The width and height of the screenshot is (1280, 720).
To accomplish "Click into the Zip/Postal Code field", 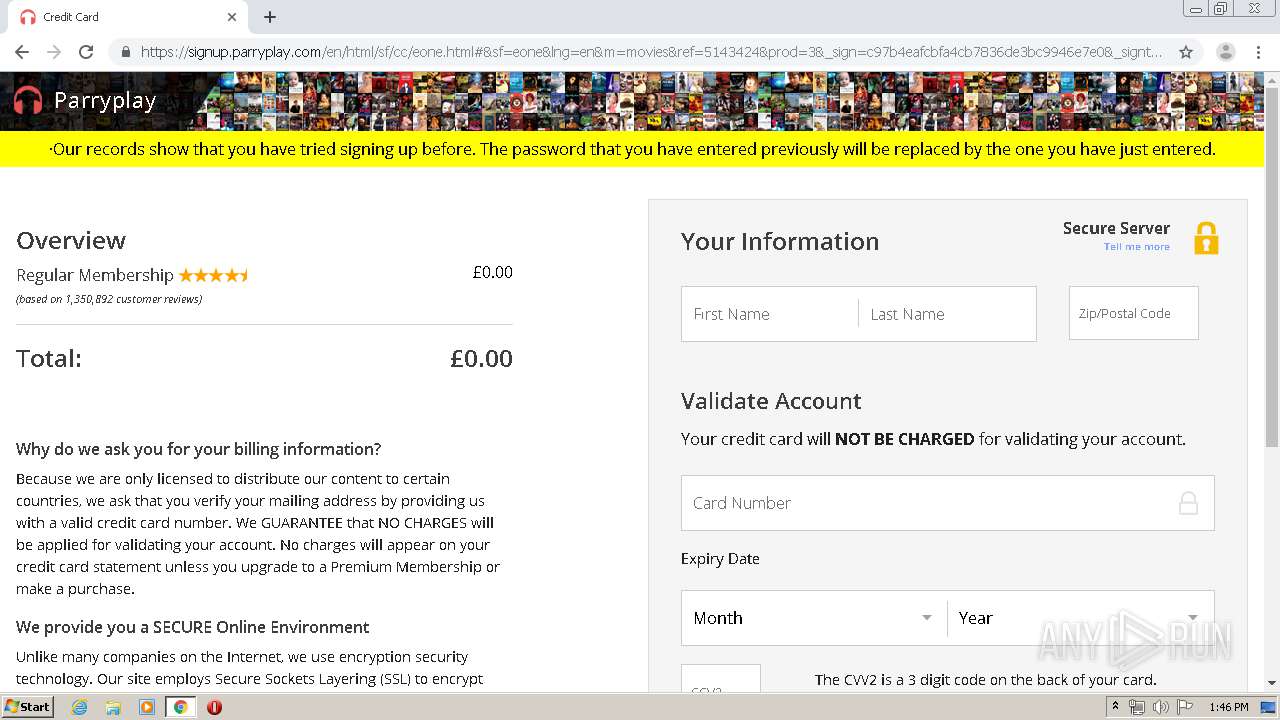I will point(1133,313).
